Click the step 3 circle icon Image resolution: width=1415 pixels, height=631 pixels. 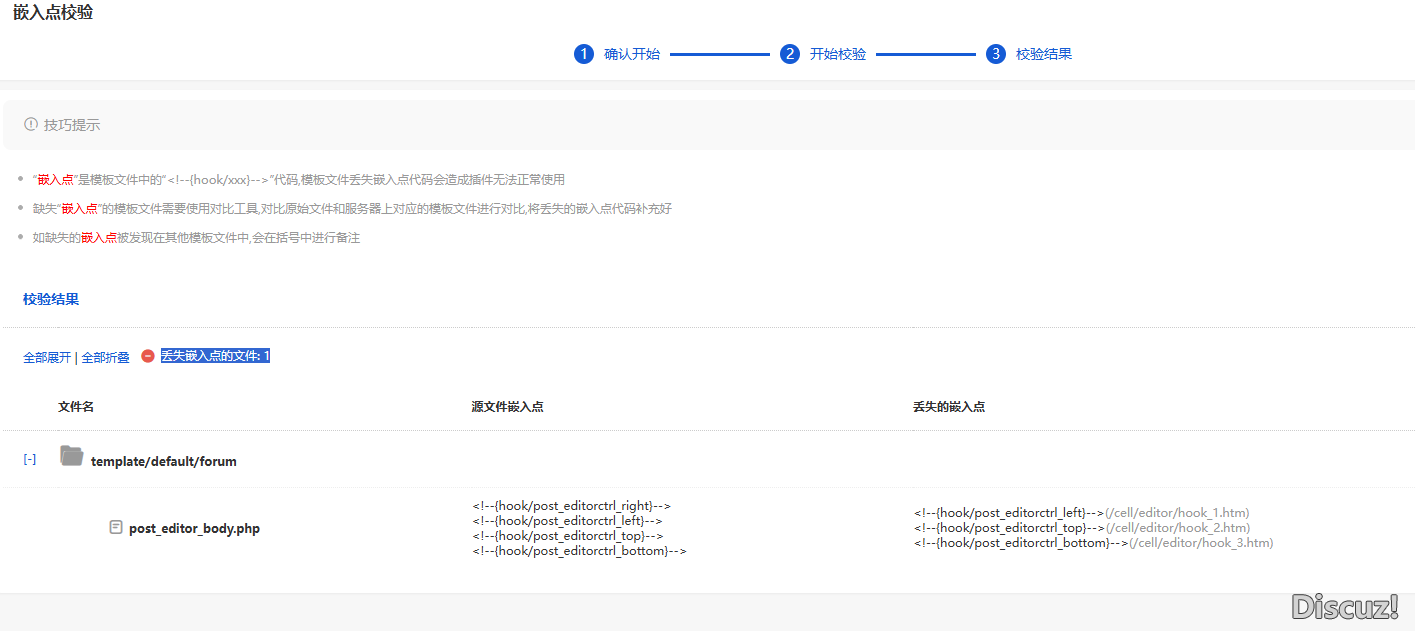995,54
